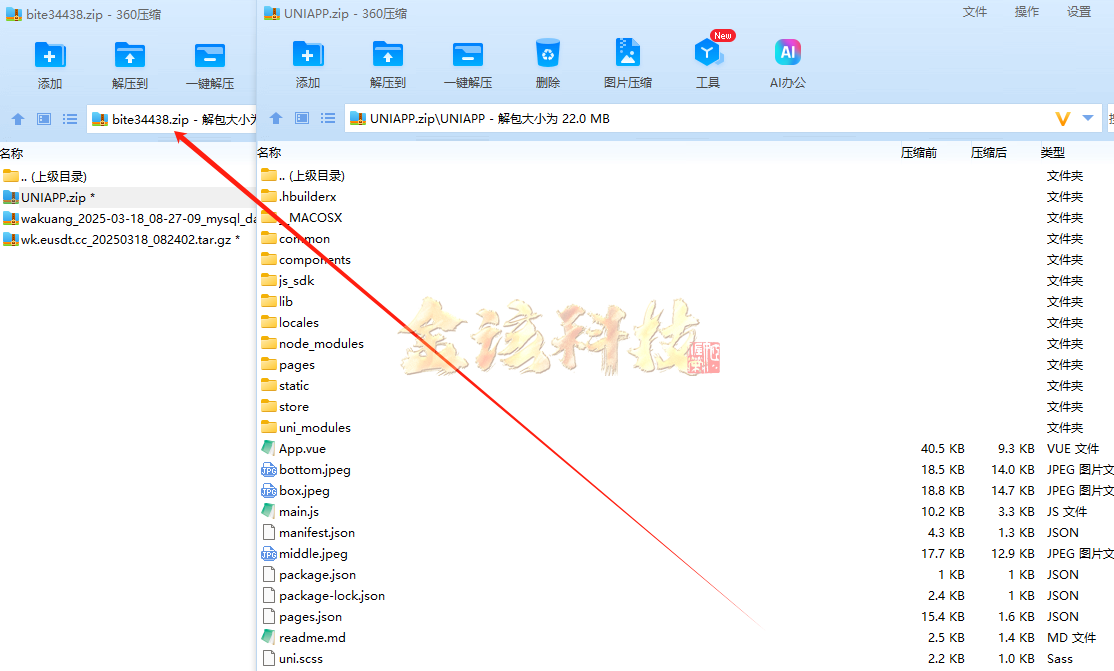The width and height of the screenshot is (1114, 671).
Task: Click the 删除 recycle bin icon
Action: pyautogui.click(x=547, y=54)
